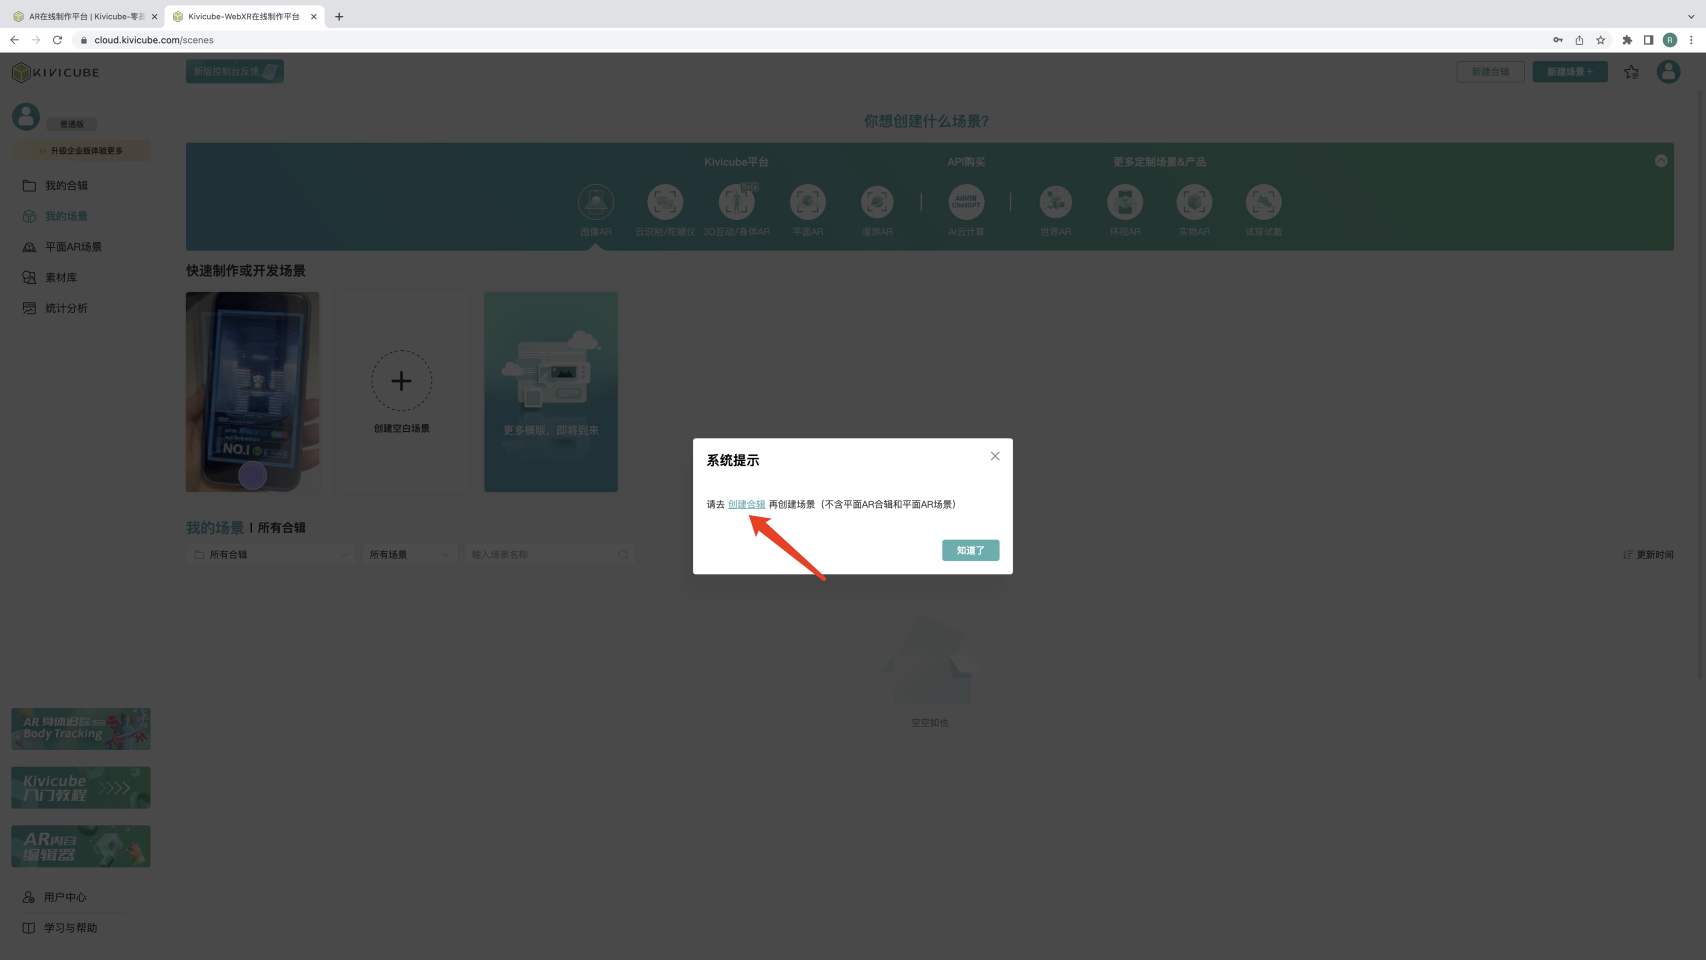Choose the 3D互动/身体AR Beta icon
Viewport: 1706px width, 960px height.
[737, 202]
